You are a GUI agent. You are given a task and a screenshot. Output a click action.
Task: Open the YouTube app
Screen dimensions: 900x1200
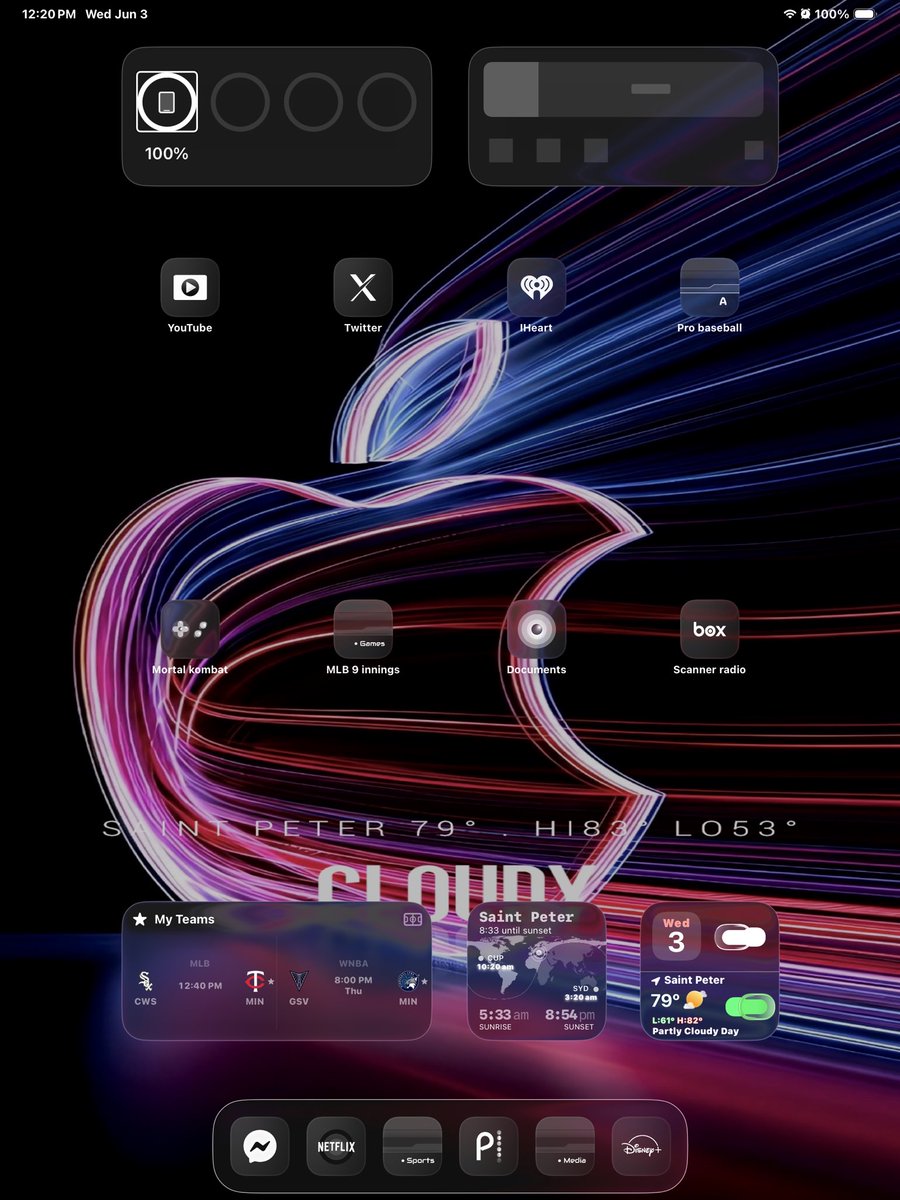tap(190, 288)
